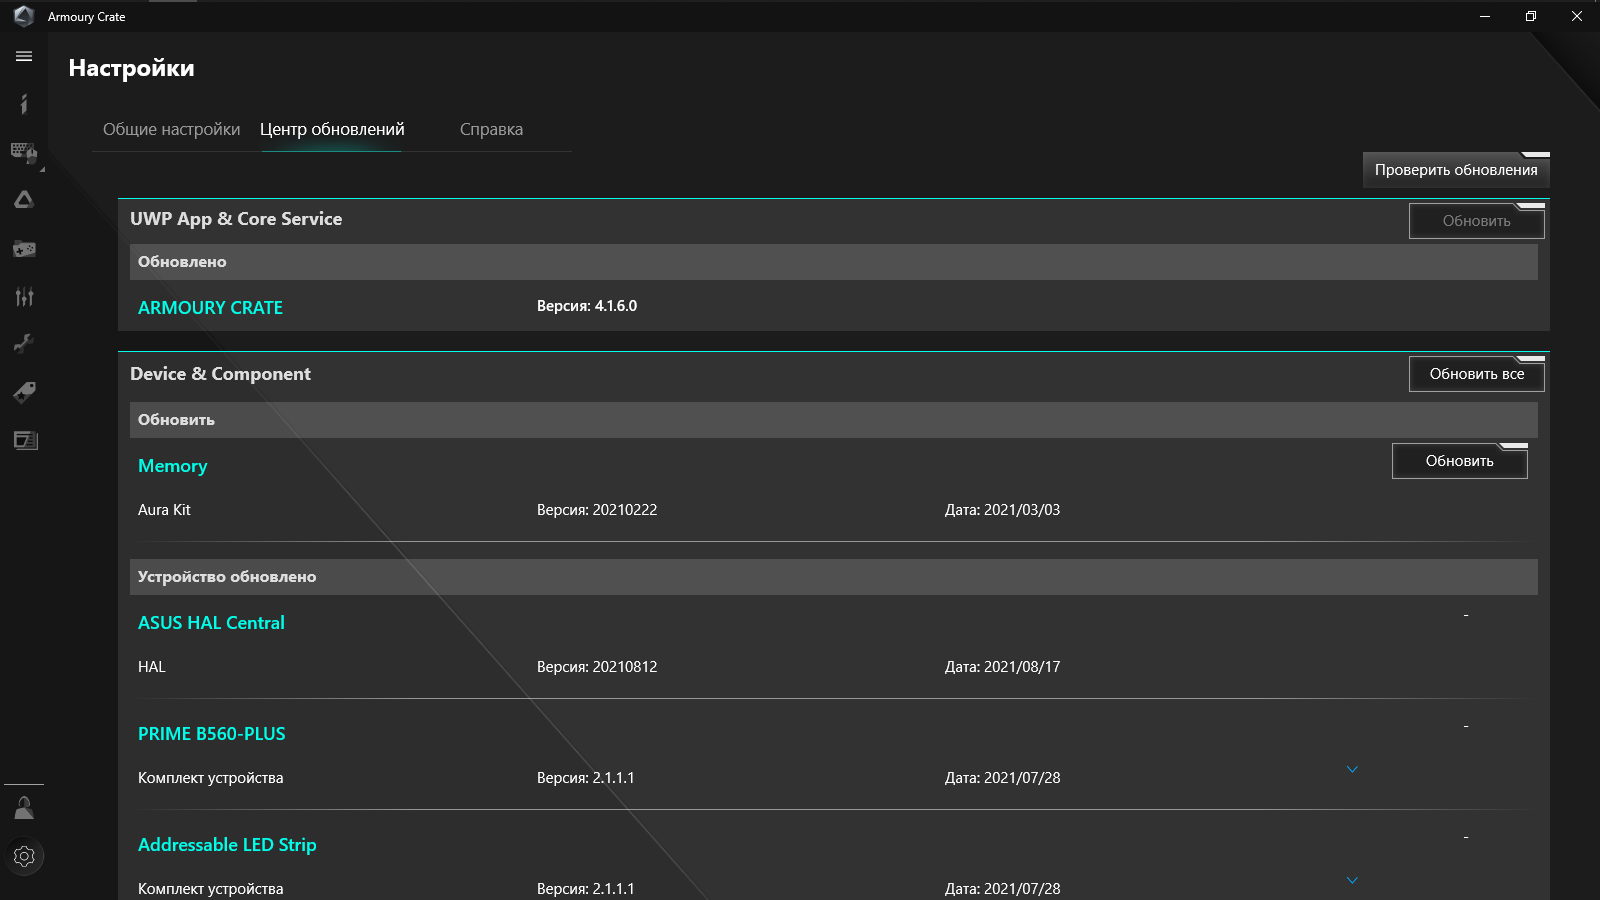This screenshot has height=900, width=1600.
Task: Minimize the Armoury Crate window
Action: pos(1485,16)
